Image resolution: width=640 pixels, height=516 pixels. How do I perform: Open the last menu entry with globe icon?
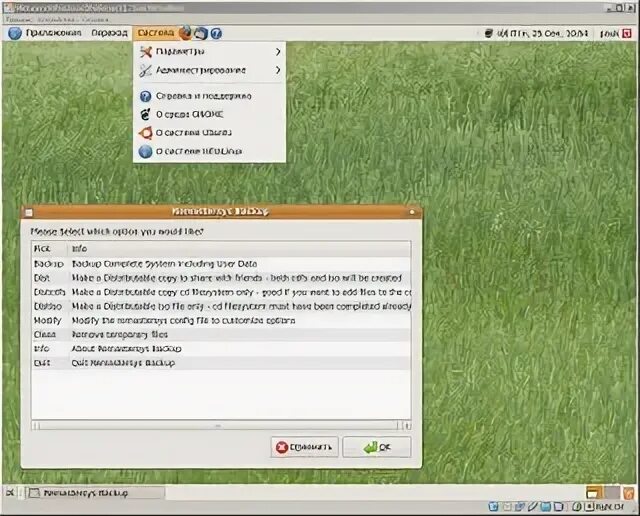(x=209, y=151)
